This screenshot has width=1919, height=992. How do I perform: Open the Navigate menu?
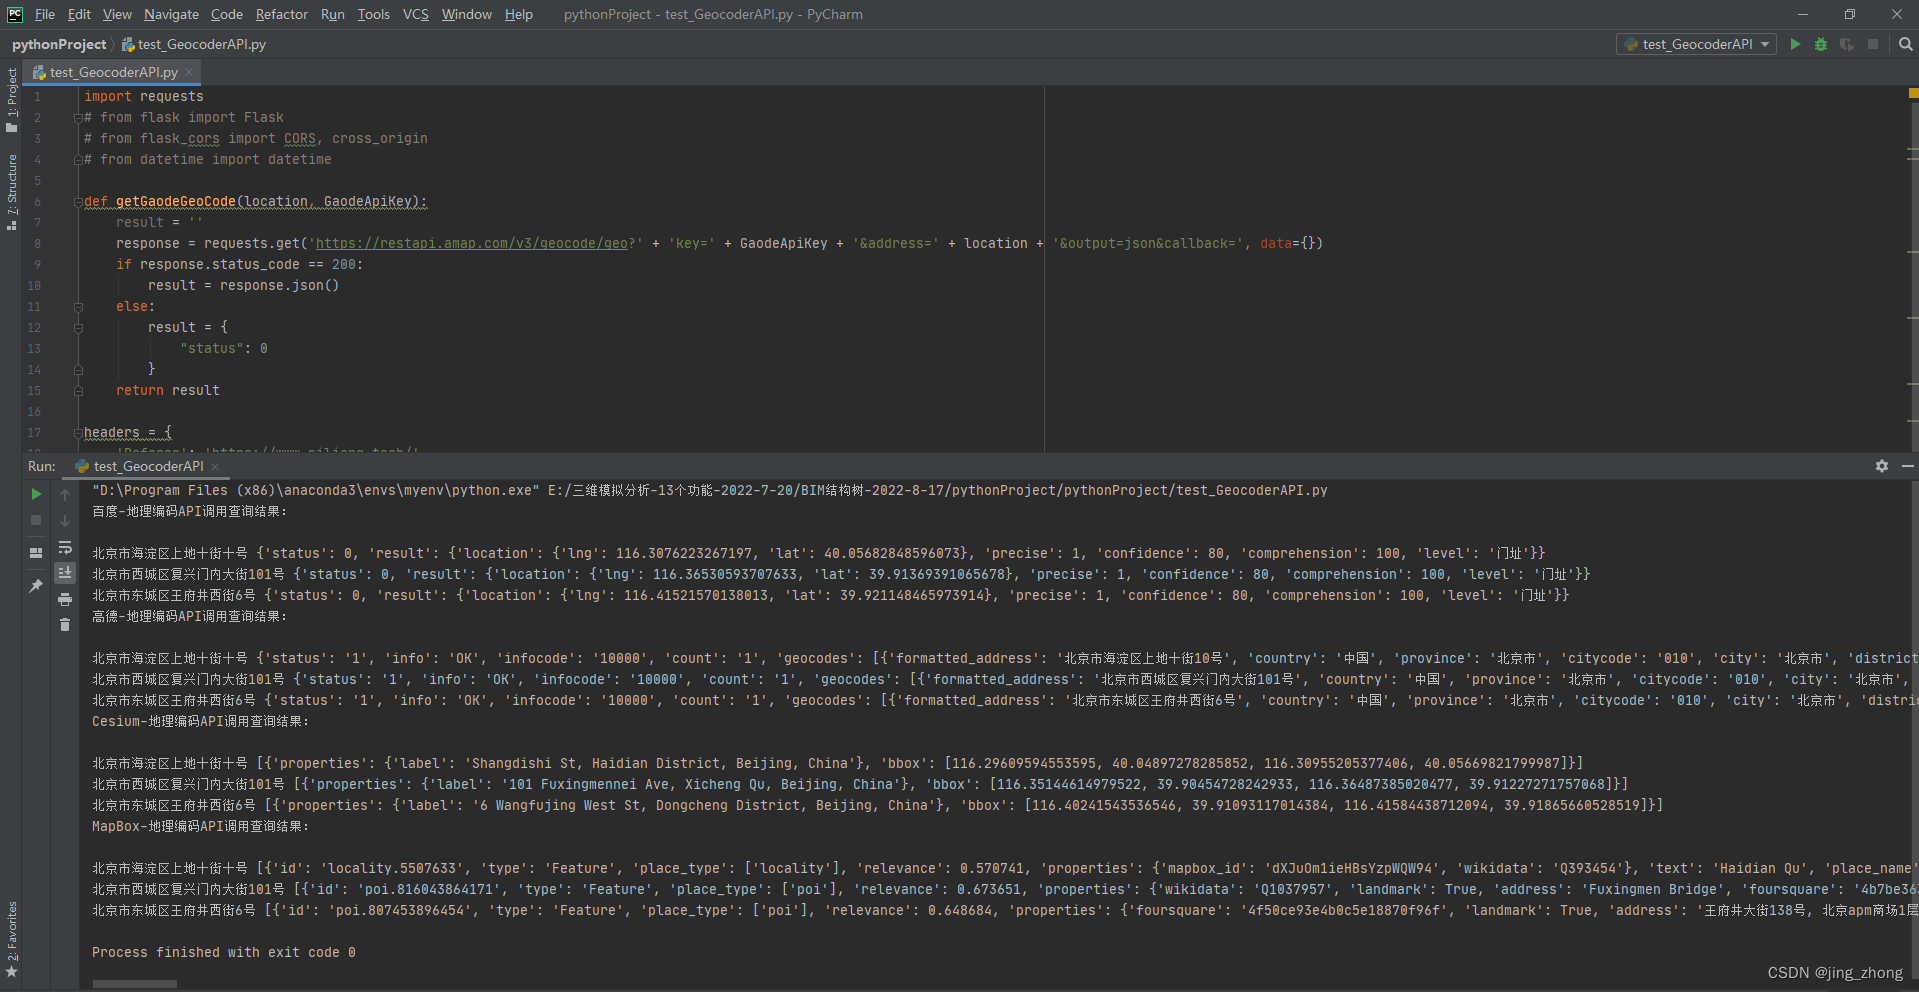pyautogui.click(x=171, y=14)
